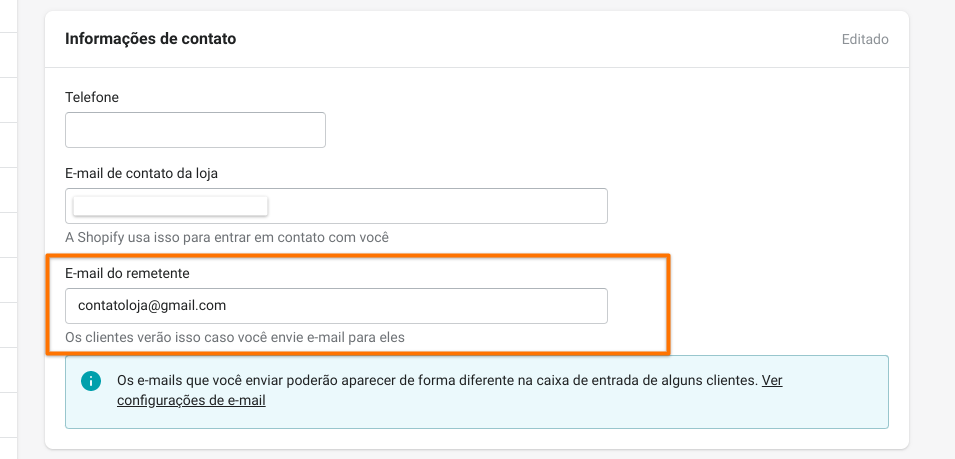Click the card header divider below Informações de contato
Image resolution: width=955 pixels, height=459 pixels.
[x=476, y=68]
